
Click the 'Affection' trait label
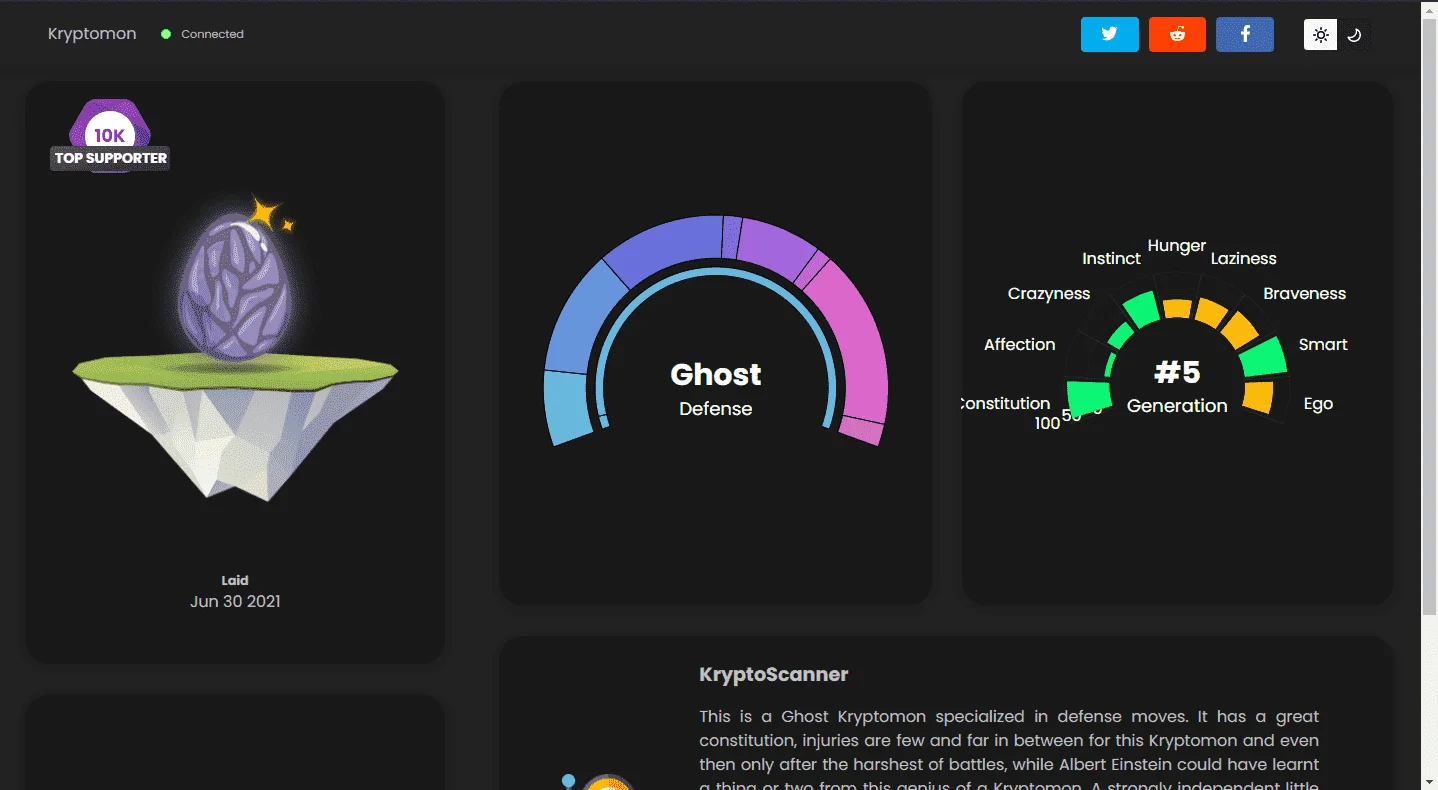pyautogui.click(x=1020, y=344)
